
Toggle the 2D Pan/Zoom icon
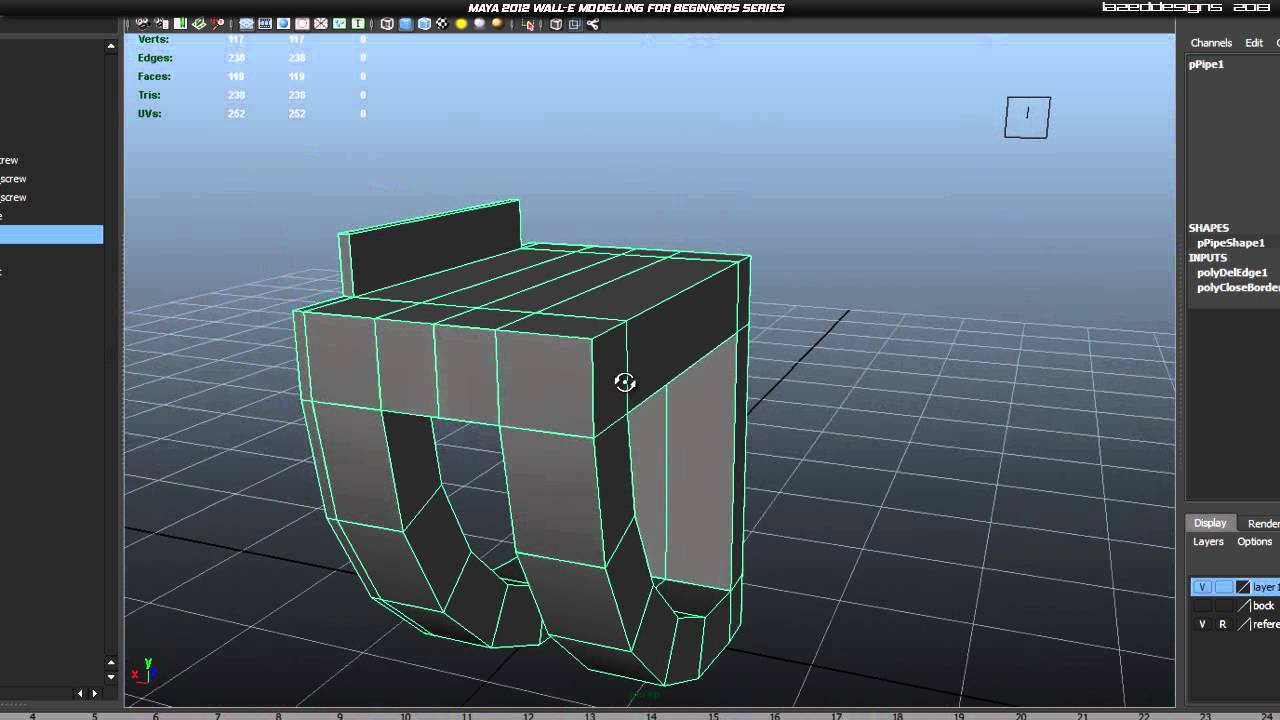[x=218, y=24]
